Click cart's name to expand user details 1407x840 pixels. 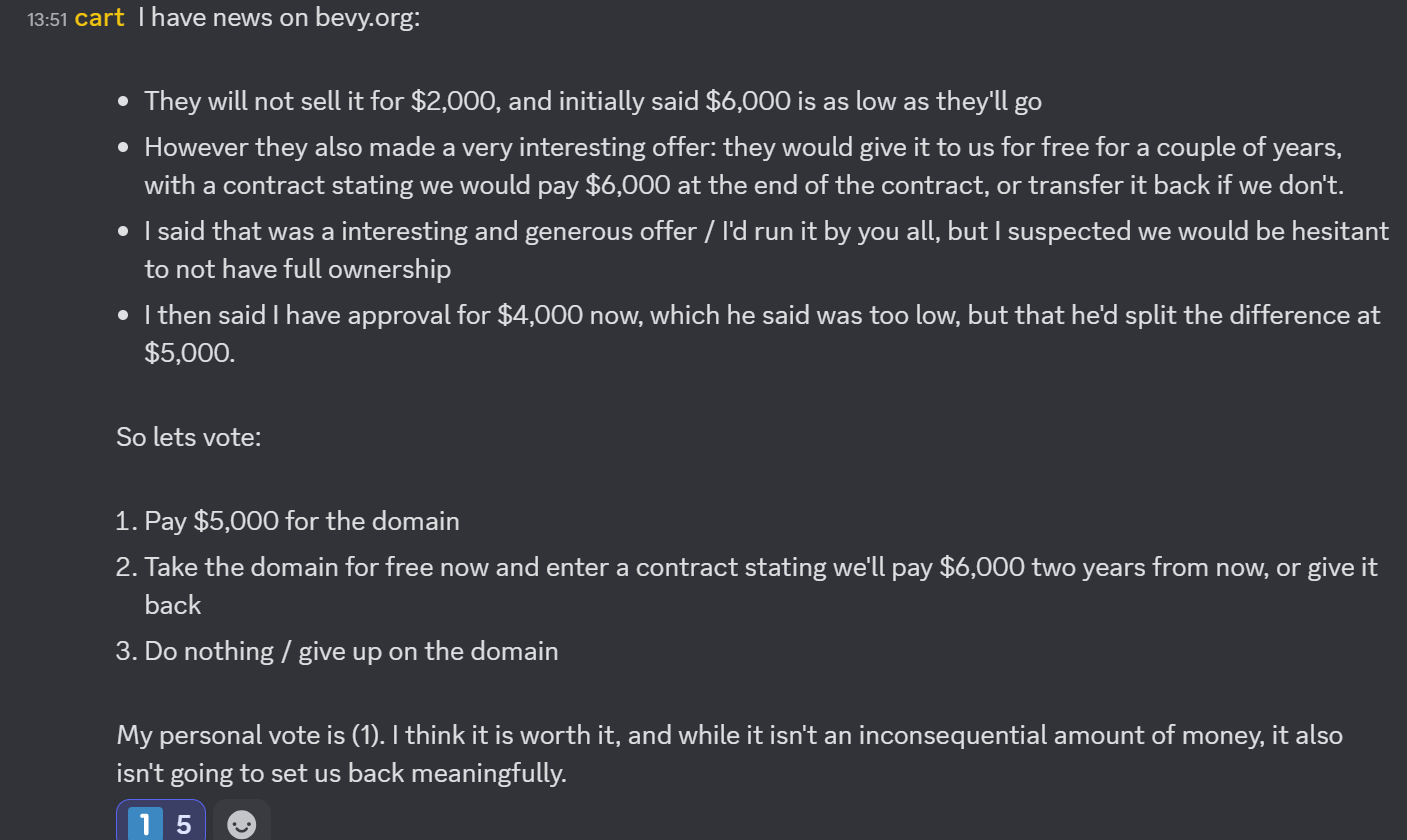pos(99,17)
